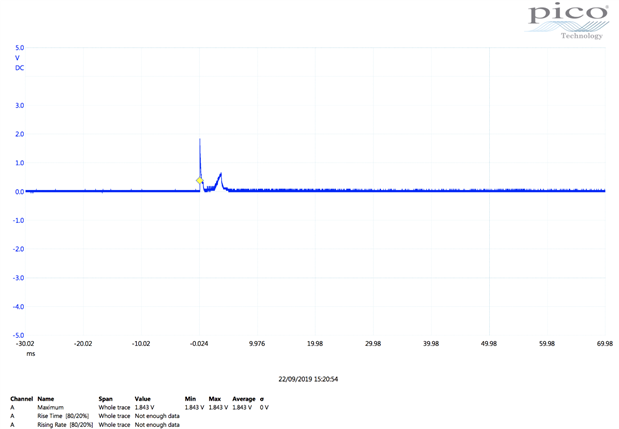Click the second smaller waveform pulse peak
Image resolution: width=619 pixels, height=429 pixels.
click(221, 174)
